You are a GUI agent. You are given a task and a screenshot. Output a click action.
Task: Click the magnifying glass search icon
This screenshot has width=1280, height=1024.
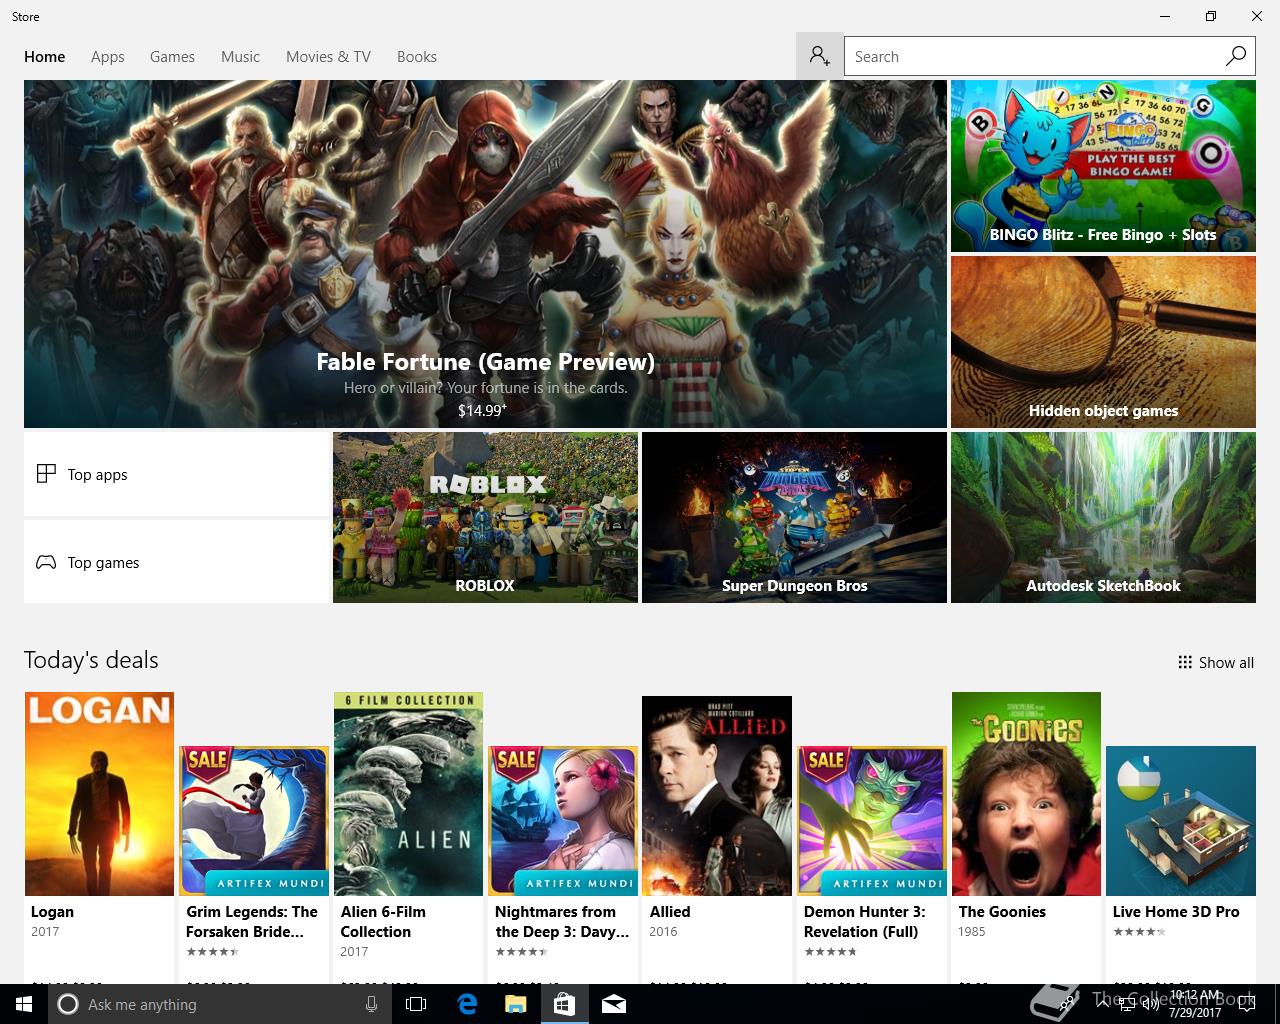tap(1236, 56)
